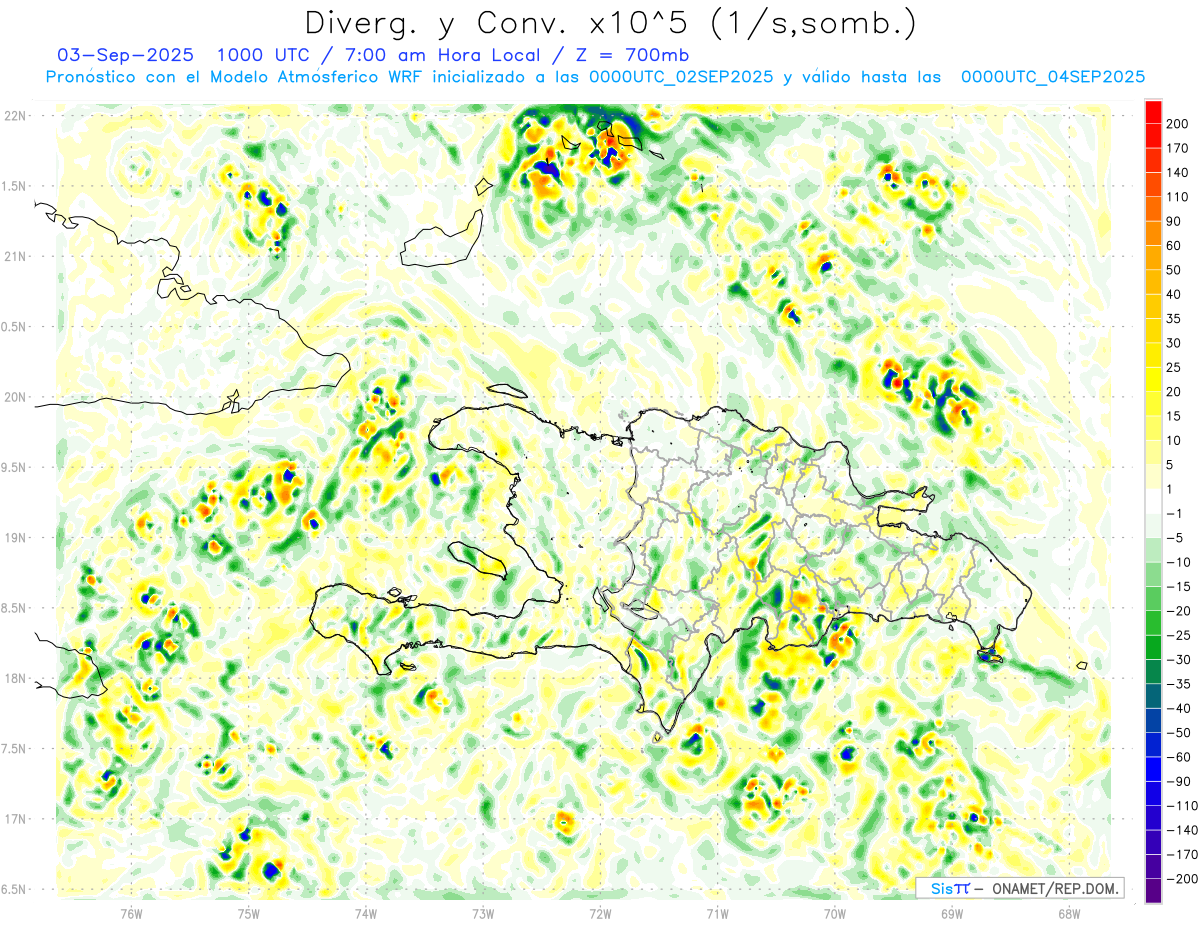Click the colorbar value '200'
Screen dimensions: 1200x927
1178,124
